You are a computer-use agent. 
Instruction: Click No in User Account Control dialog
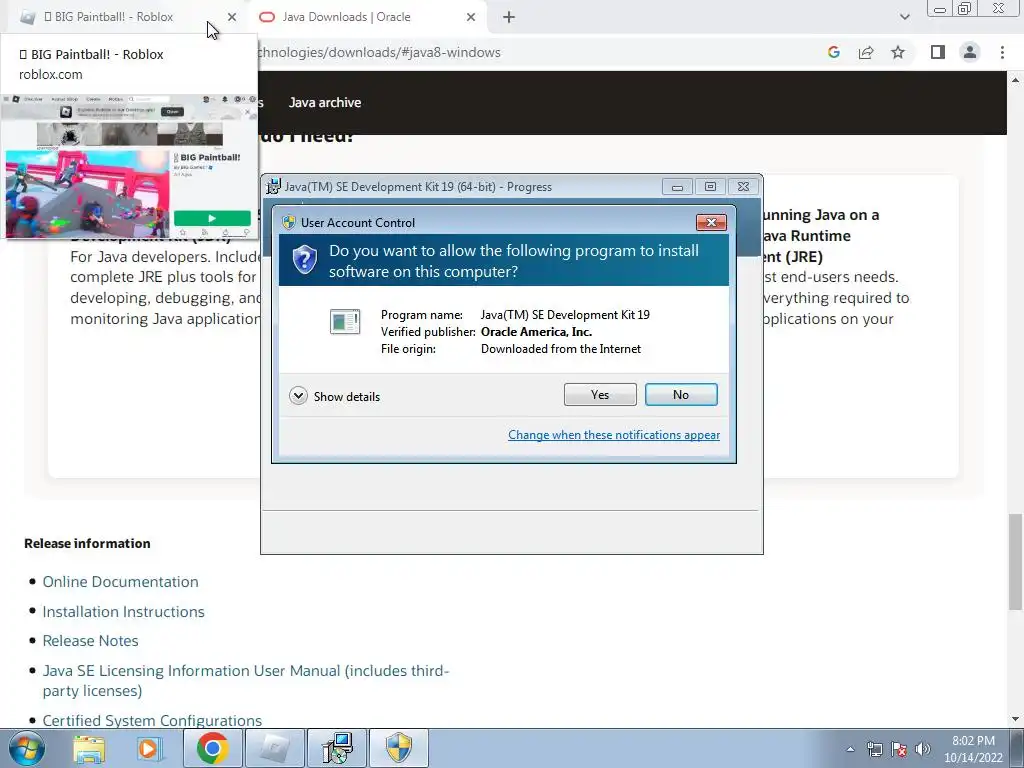680,394
